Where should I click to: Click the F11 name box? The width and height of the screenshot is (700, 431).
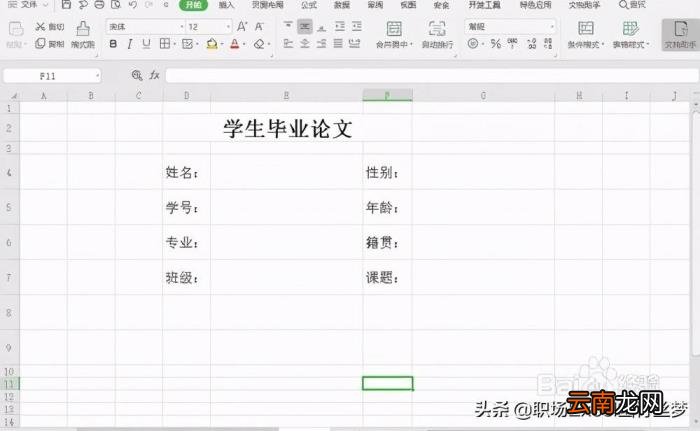pyautogui.click(x=52, y=76)
